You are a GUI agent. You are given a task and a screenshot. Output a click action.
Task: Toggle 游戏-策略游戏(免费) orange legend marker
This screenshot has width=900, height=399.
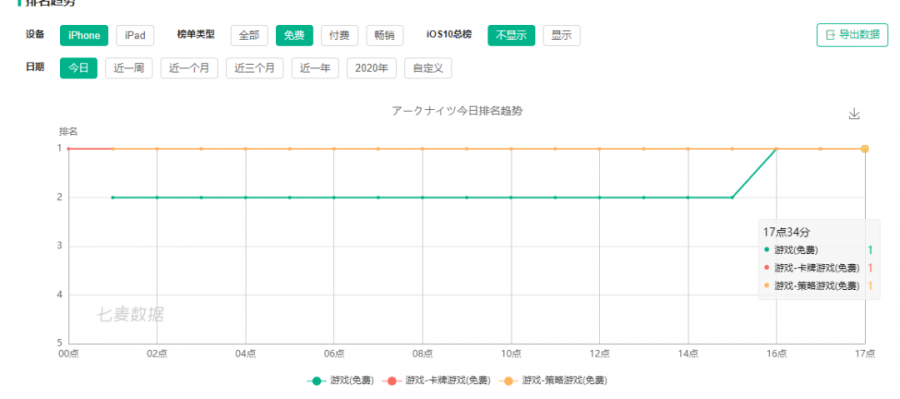pyautogui.click(x=508, y=381)
